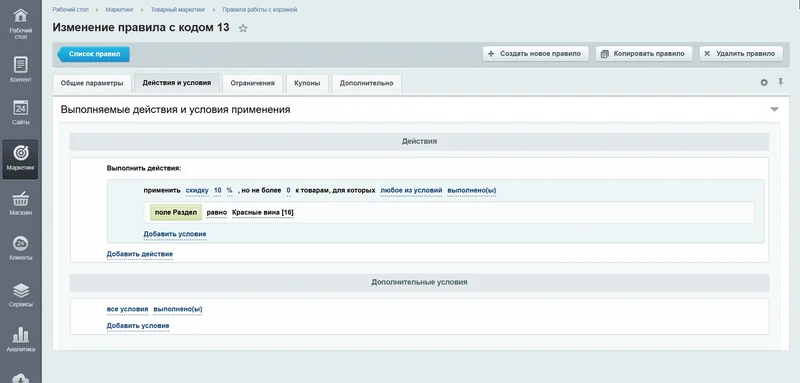Change the % discount unit
The width and height of the screenshot is (800, 383).
pyautogui.click(x=230, y=191)
